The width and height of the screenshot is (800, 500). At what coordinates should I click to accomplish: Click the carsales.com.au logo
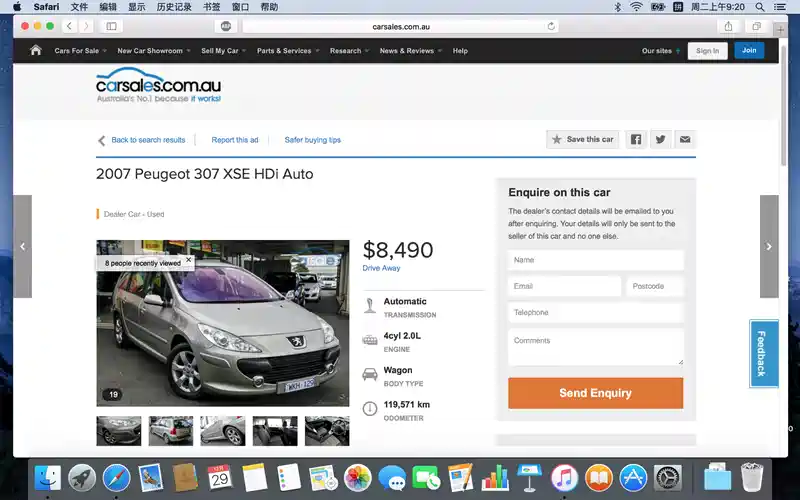[159, 85]
